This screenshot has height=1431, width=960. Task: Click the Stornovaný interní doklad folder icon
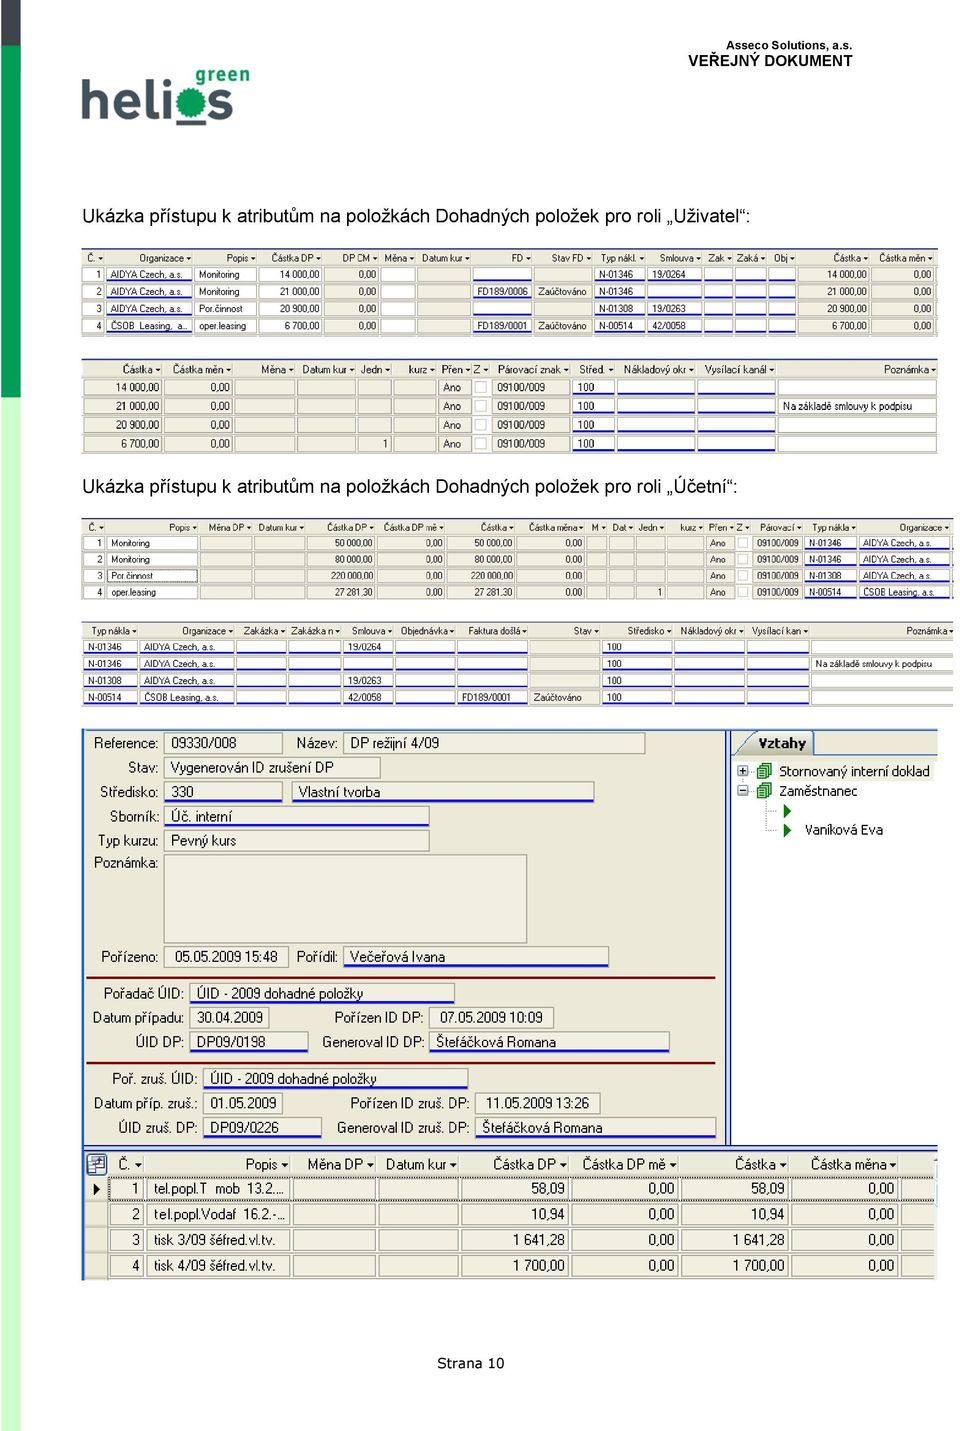(x=764, y=771)
